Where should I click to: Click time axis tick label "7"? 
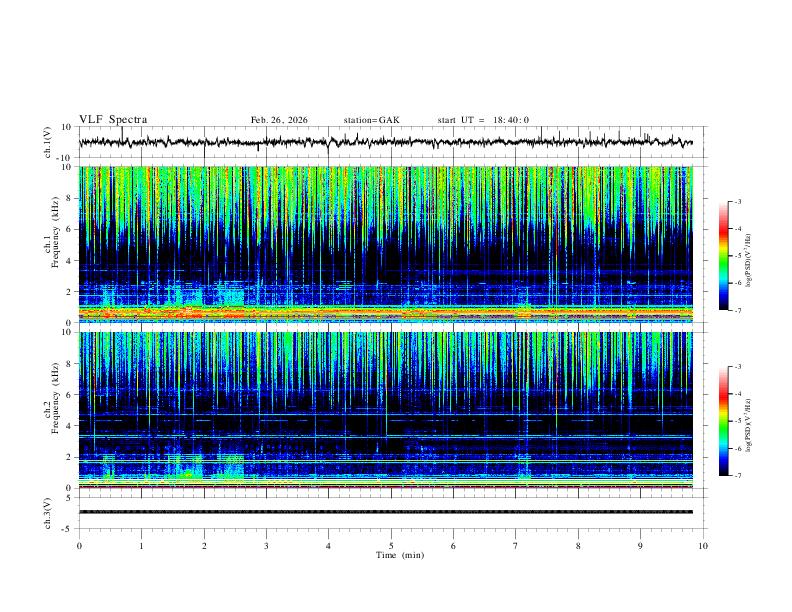pyautogui.click(x=516, y=546)
